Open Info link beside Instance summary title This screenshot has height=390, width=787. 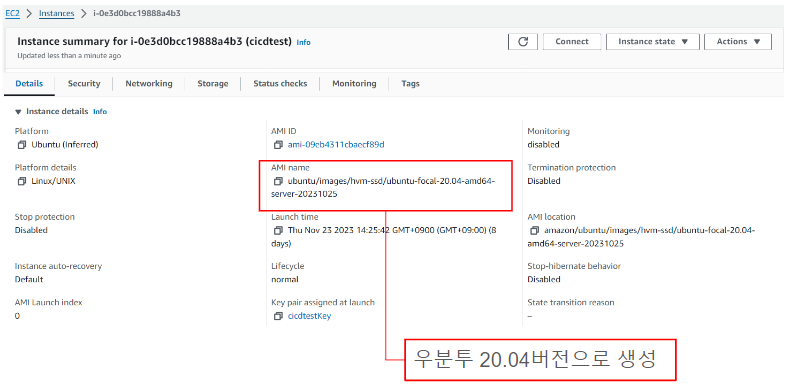pyautogui.click(x=304, y=43)
